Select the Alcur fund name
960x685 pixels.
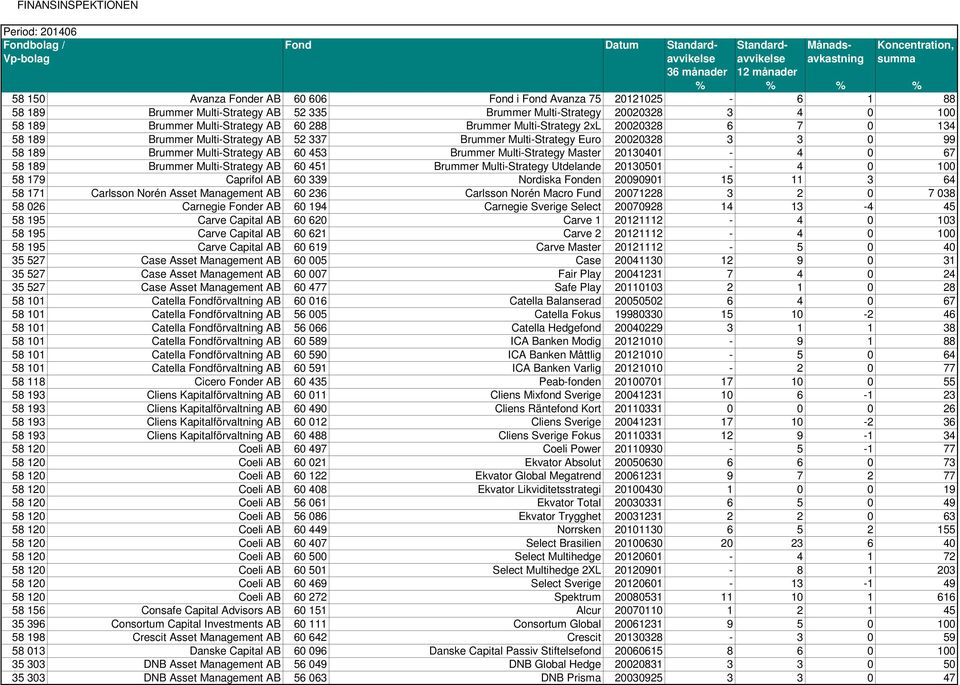click(x=588, y=611)
